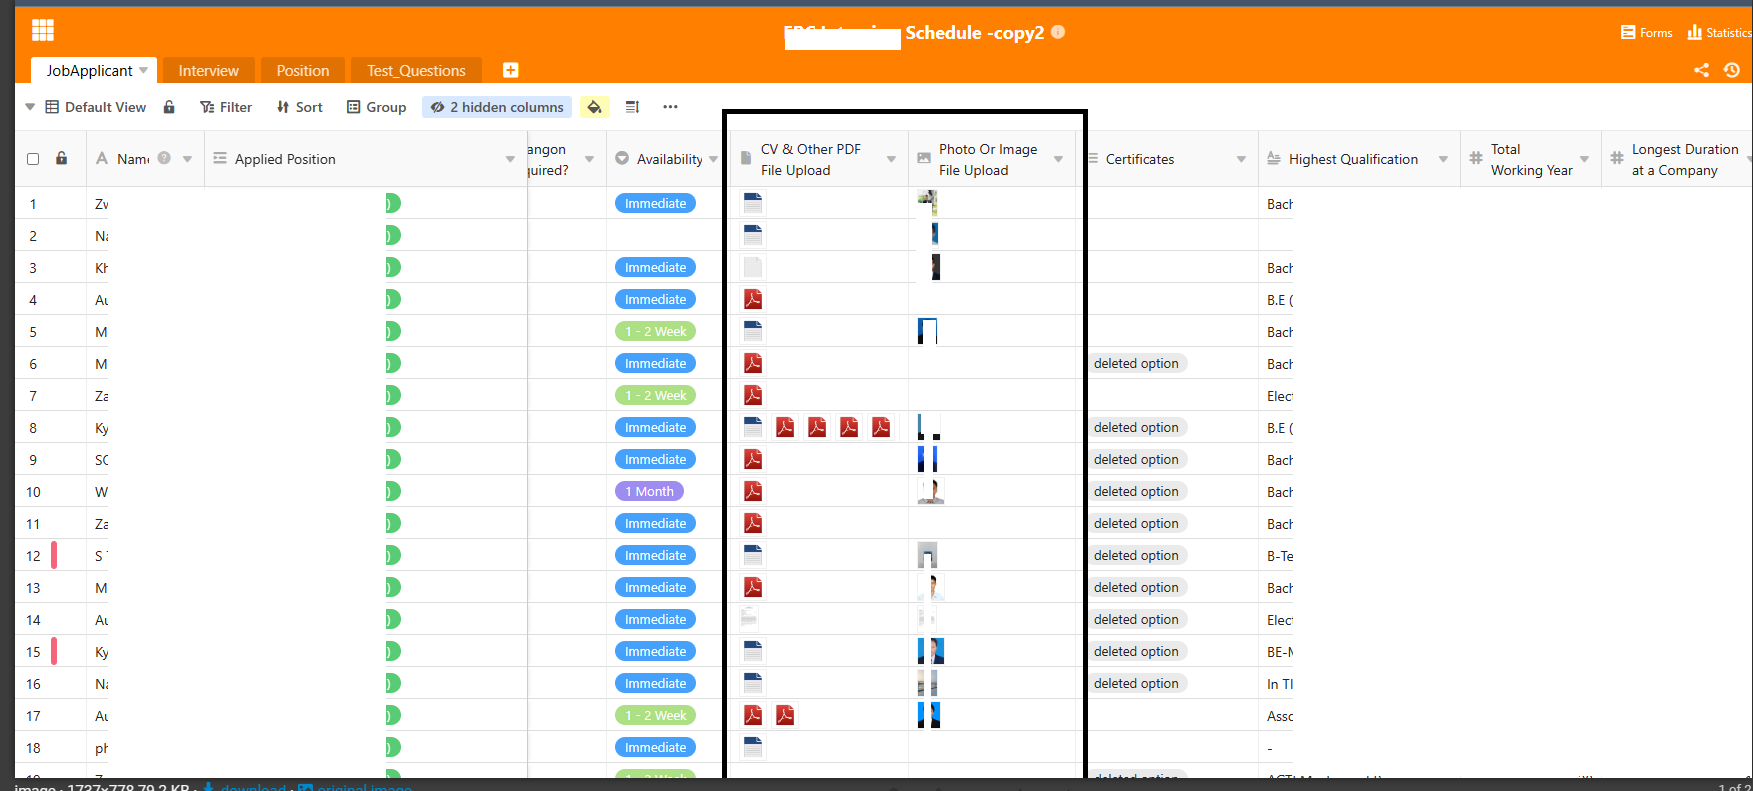Click the Filter button
The width and height of the screenshot is (1753, 791).
pos(226,107)
